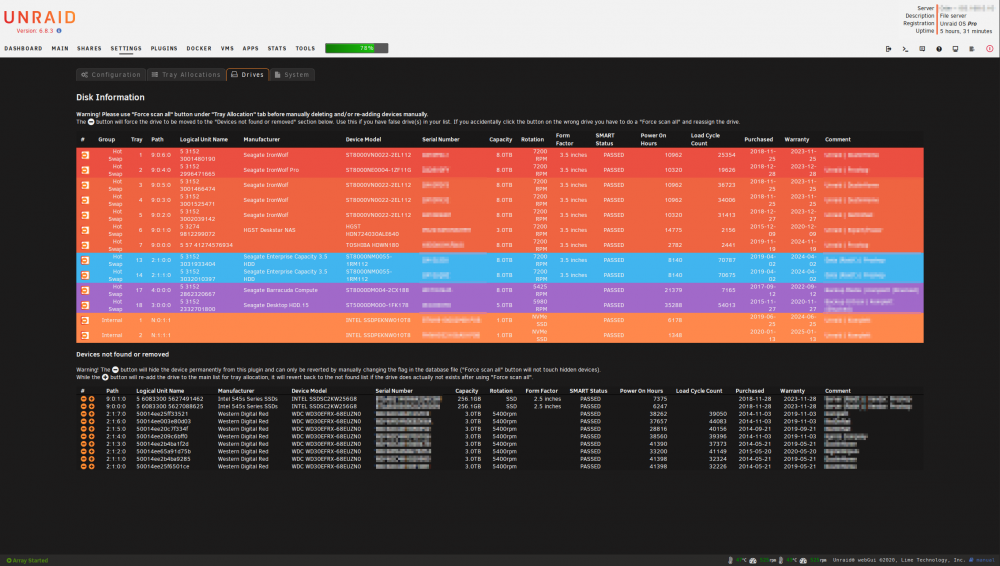The image size is (1000, 566).
Task: Click the remove icon for internal drive N:1:1:1
Action: tap(85, 335)
